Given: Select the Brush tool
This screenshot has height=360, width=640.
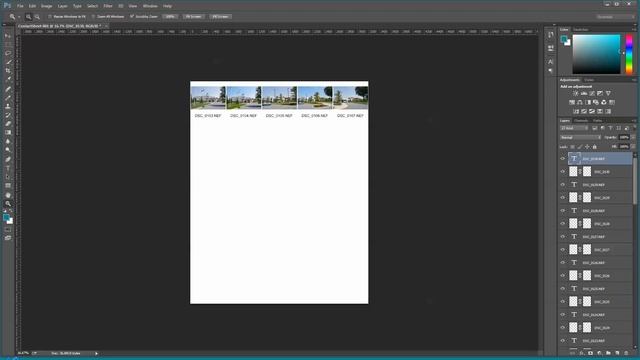Looking at the screenshot, I should click(8, 98).
